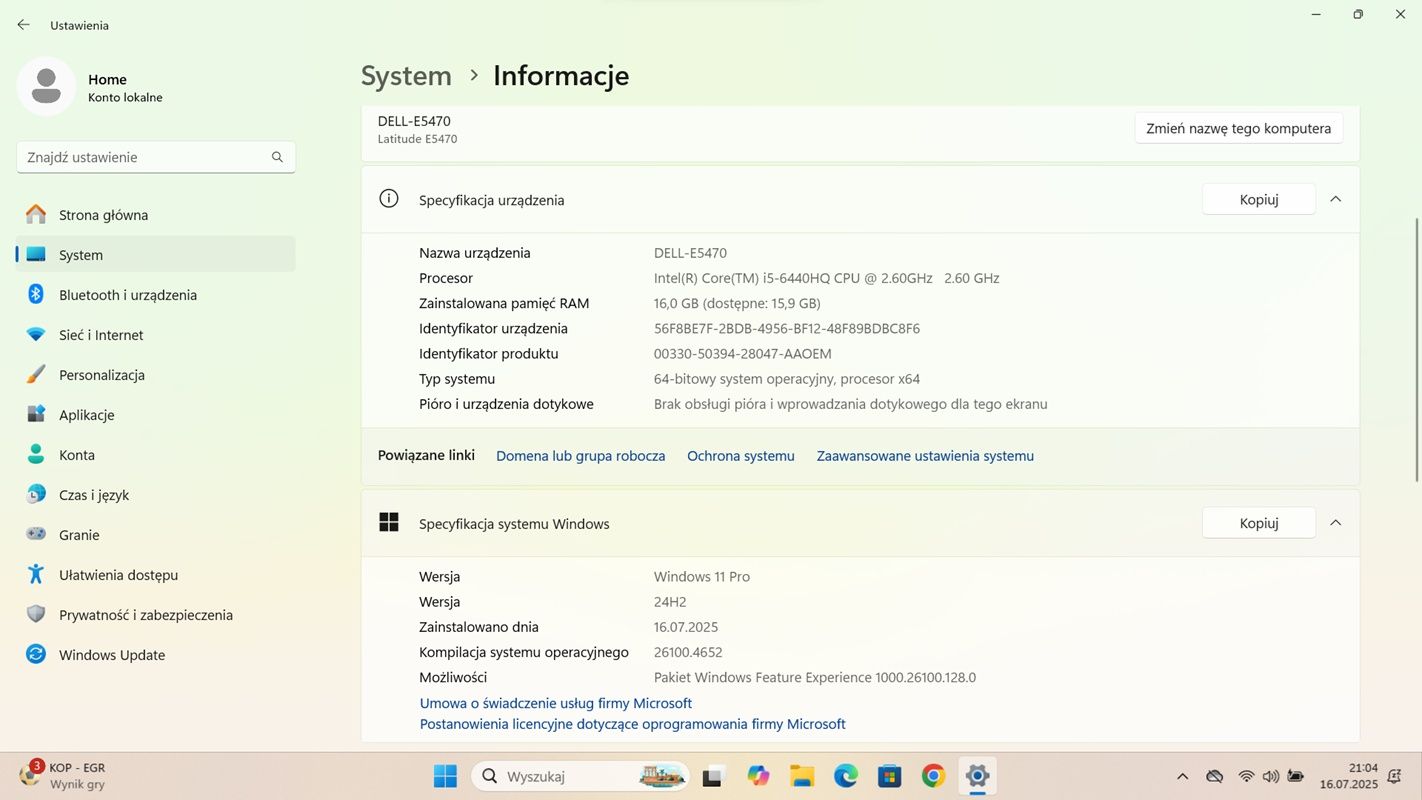Click the Settings gear on the taskbar

click(x=977, y=776)
